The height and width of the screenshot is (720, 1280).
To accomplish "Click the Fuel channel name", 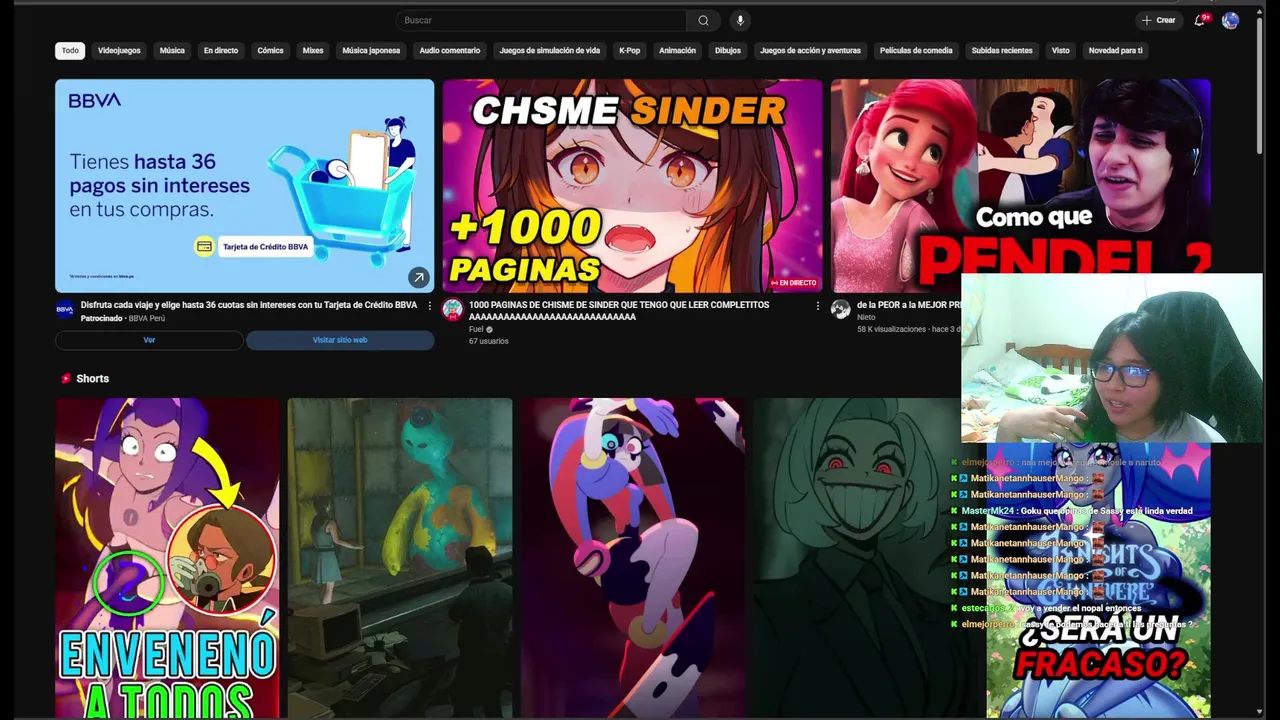I will click(x=476, y=329).
